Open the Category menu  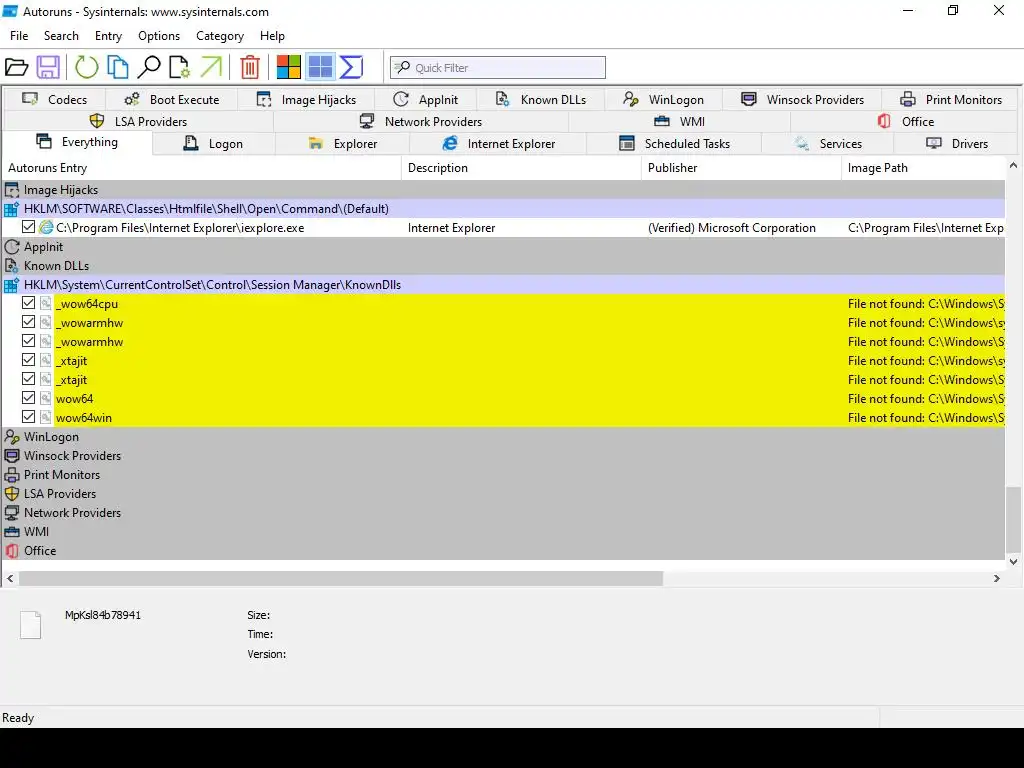(x=219, y=36)
